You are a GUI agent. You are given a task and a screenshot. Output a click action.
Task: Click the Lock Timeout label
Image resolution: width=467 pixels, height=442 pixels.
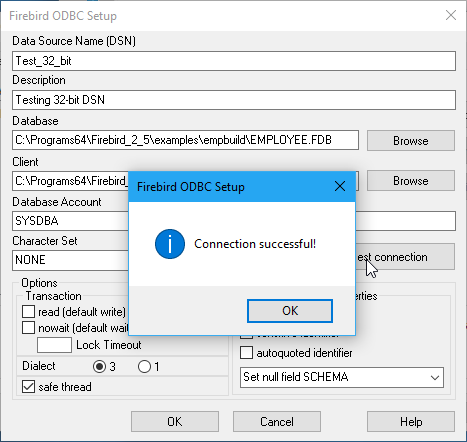(109, 345)
